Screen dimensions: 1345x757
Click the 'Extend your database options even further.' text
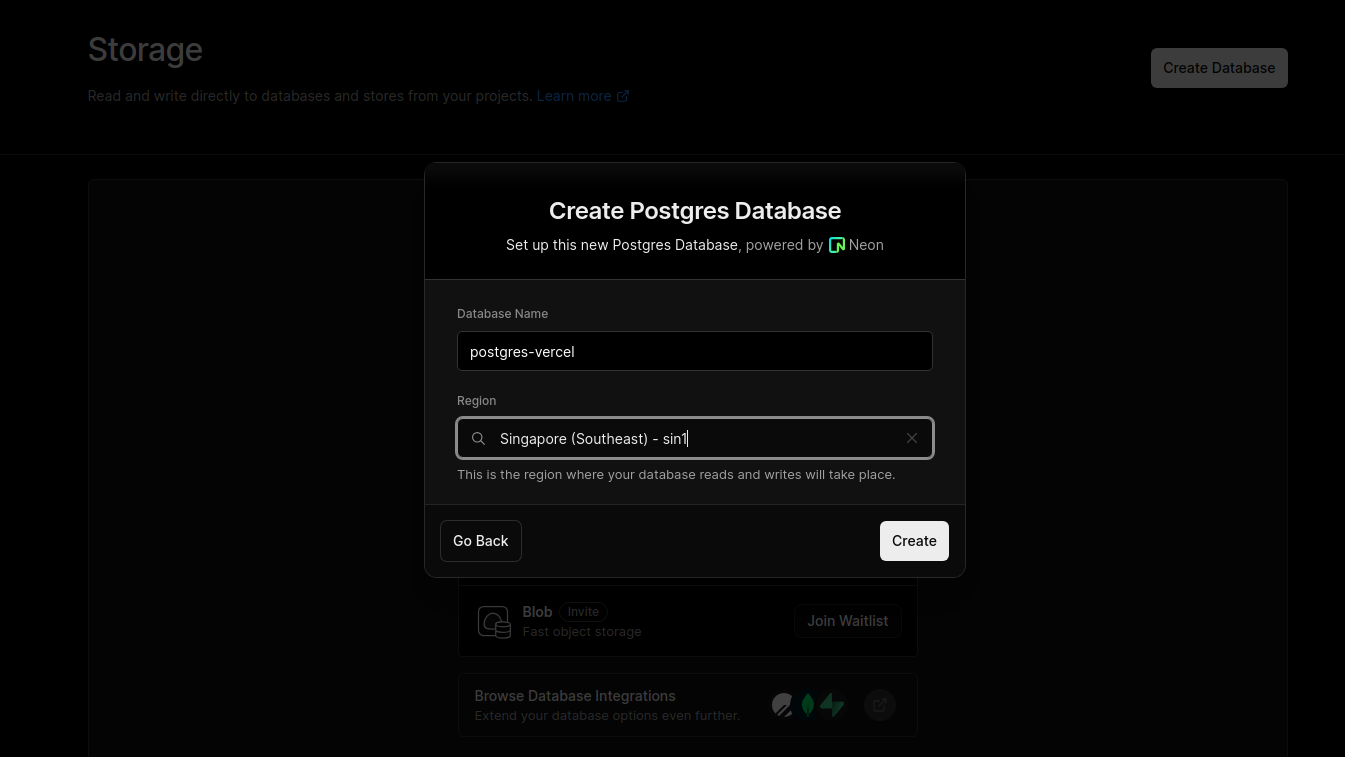pyautogui.click(x=607, y=716)
